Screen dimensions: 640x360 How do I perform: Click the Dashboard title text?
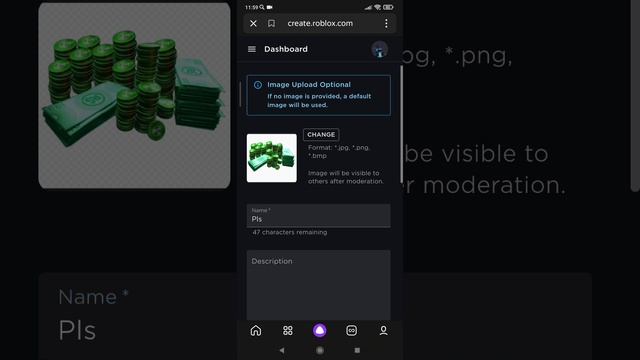point(286,49)
